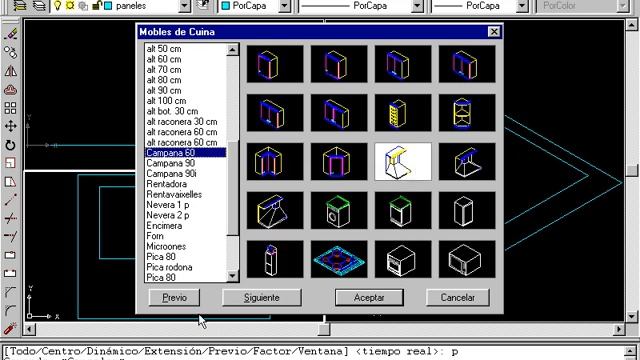Select the Fillet tool
640x360 pixels.
[11, 310]
